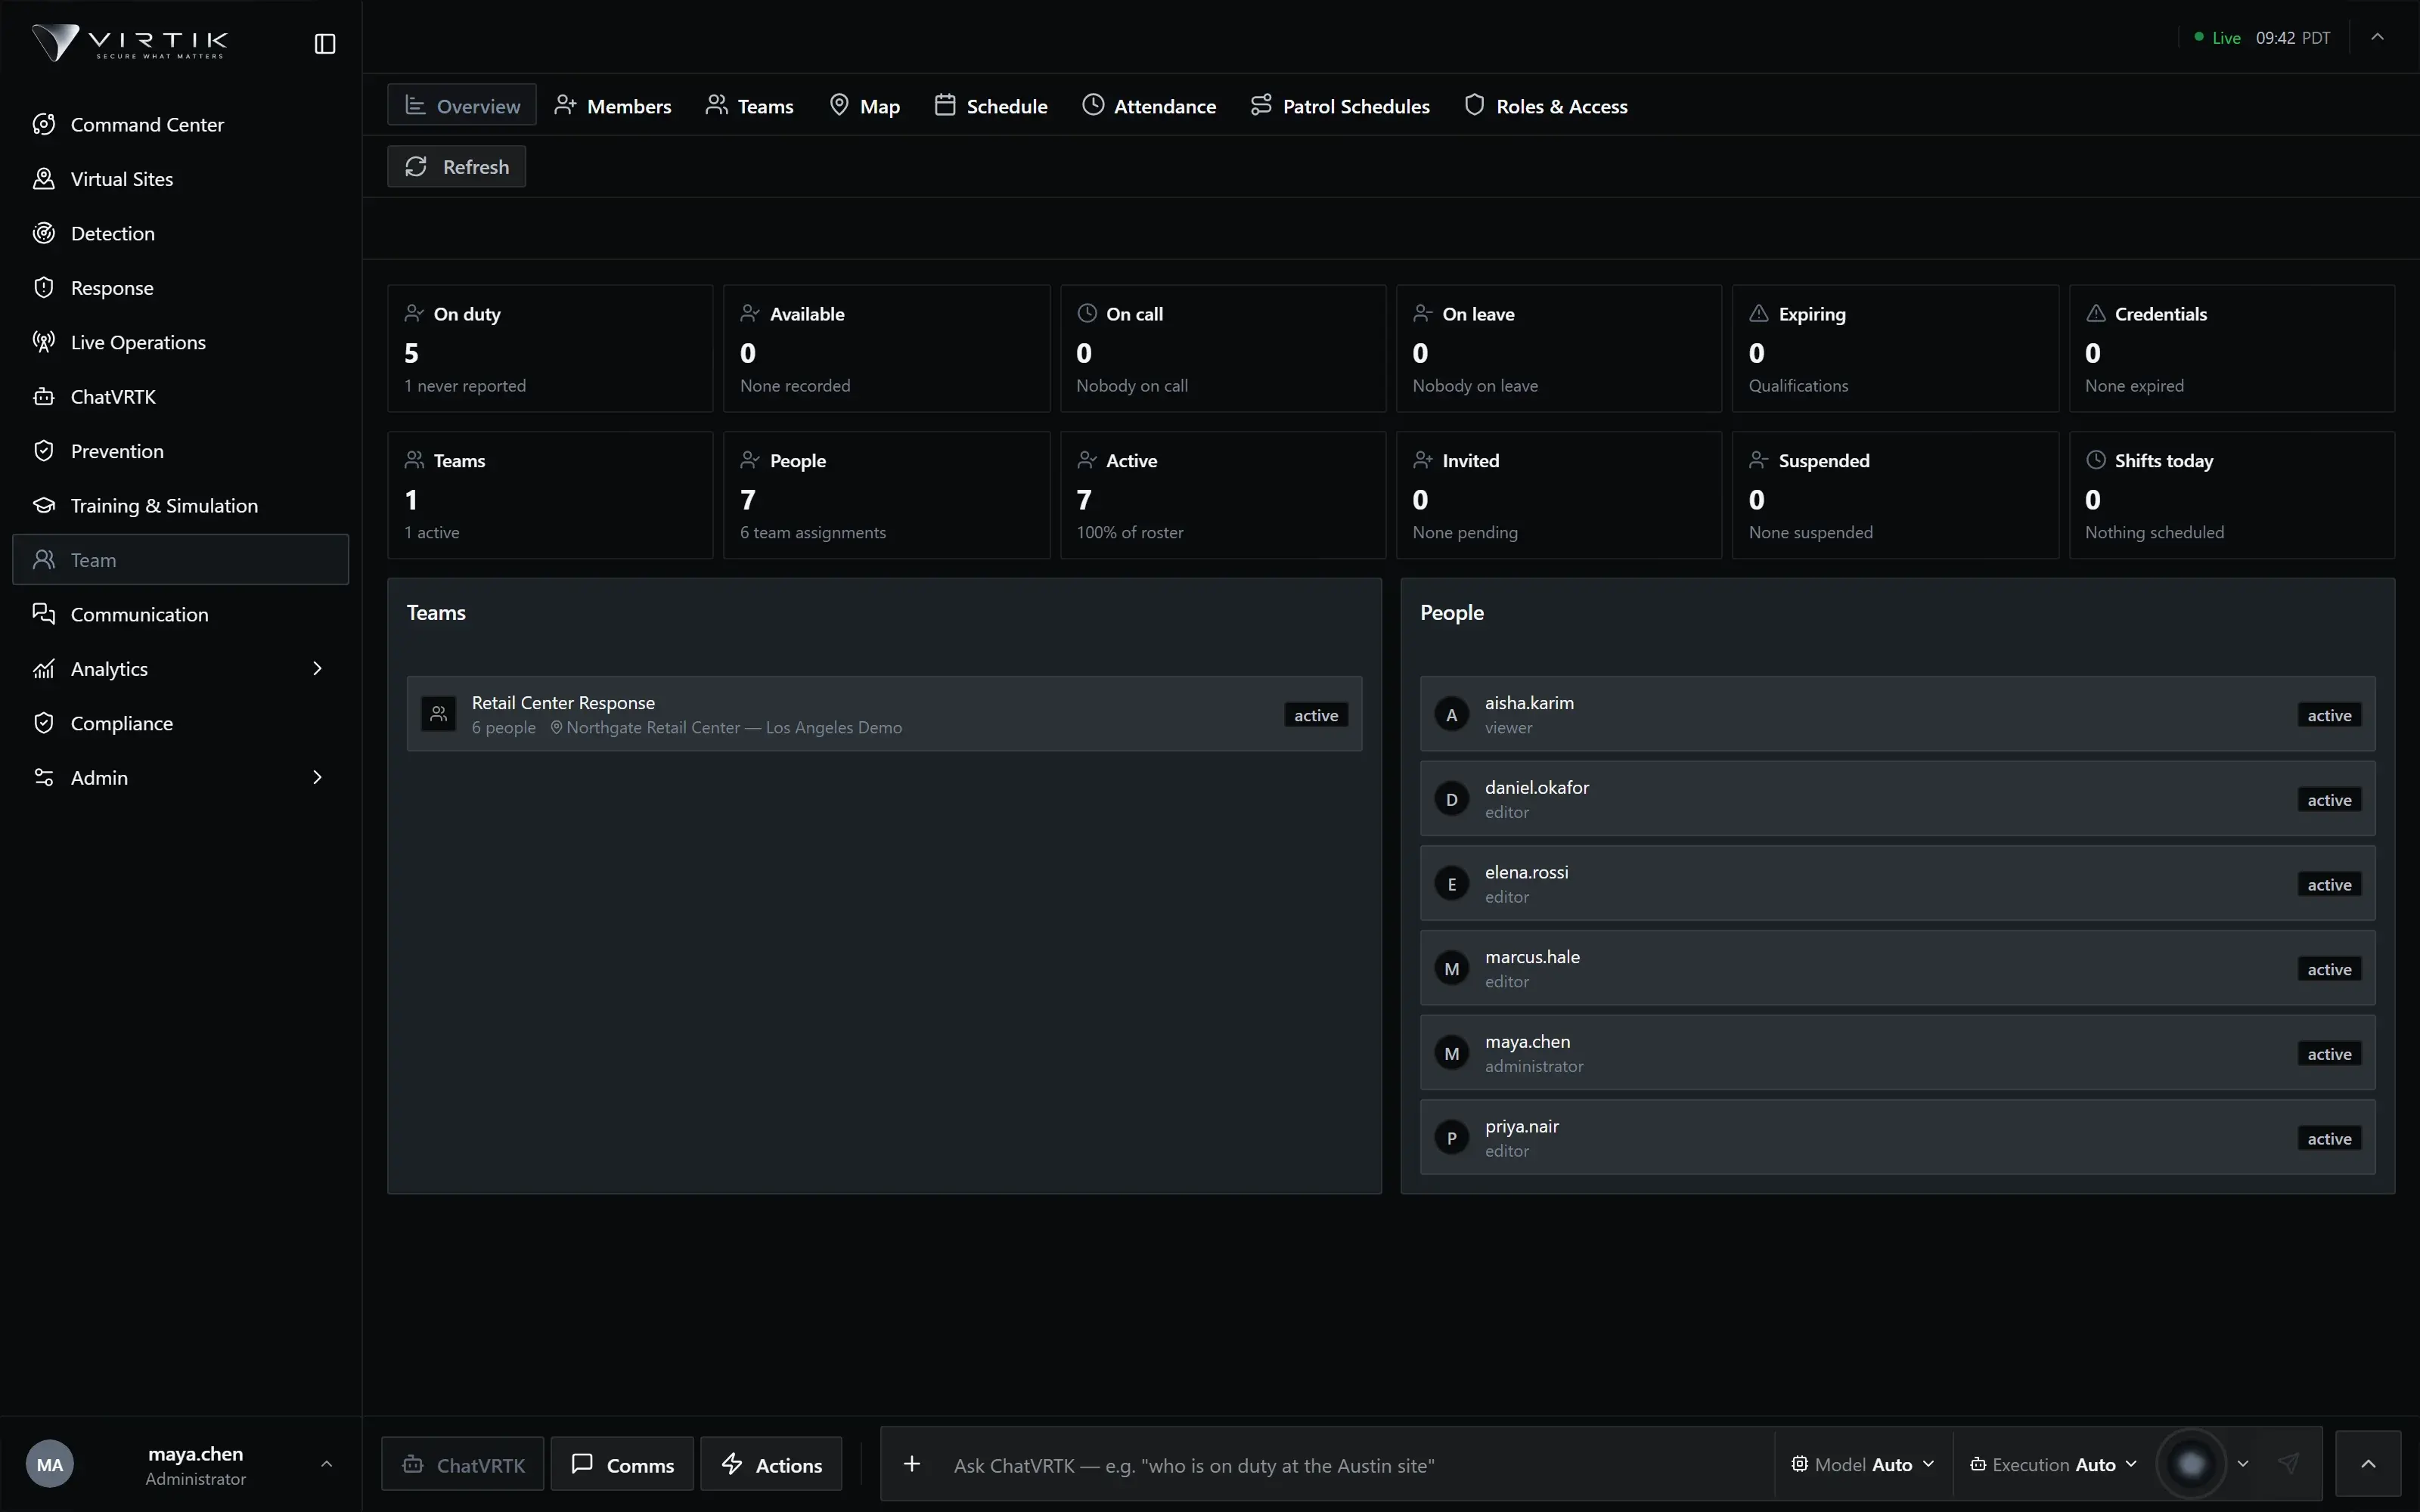
Task: Switch to the Schedule tab
Action: click(x=991, y=106)
